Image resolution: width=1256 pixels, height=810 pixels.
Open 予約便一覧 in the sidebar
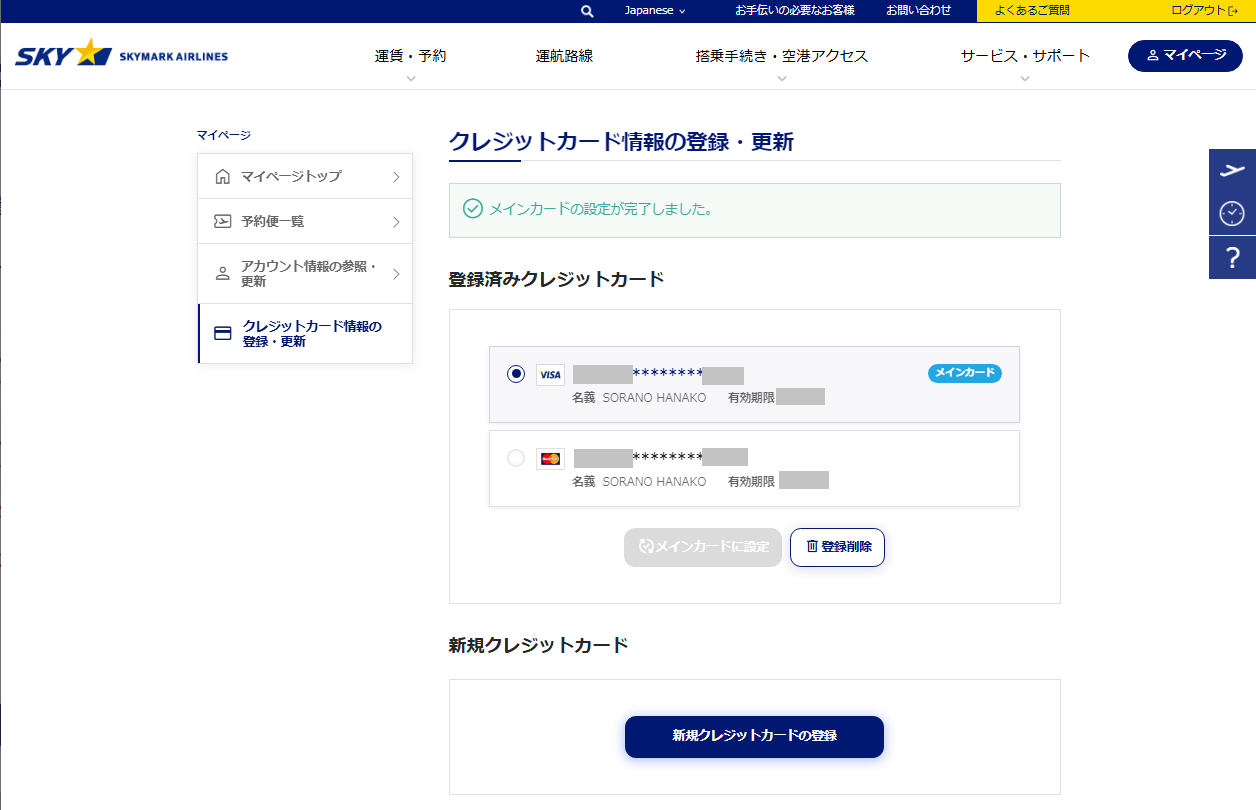click(305, 221)
